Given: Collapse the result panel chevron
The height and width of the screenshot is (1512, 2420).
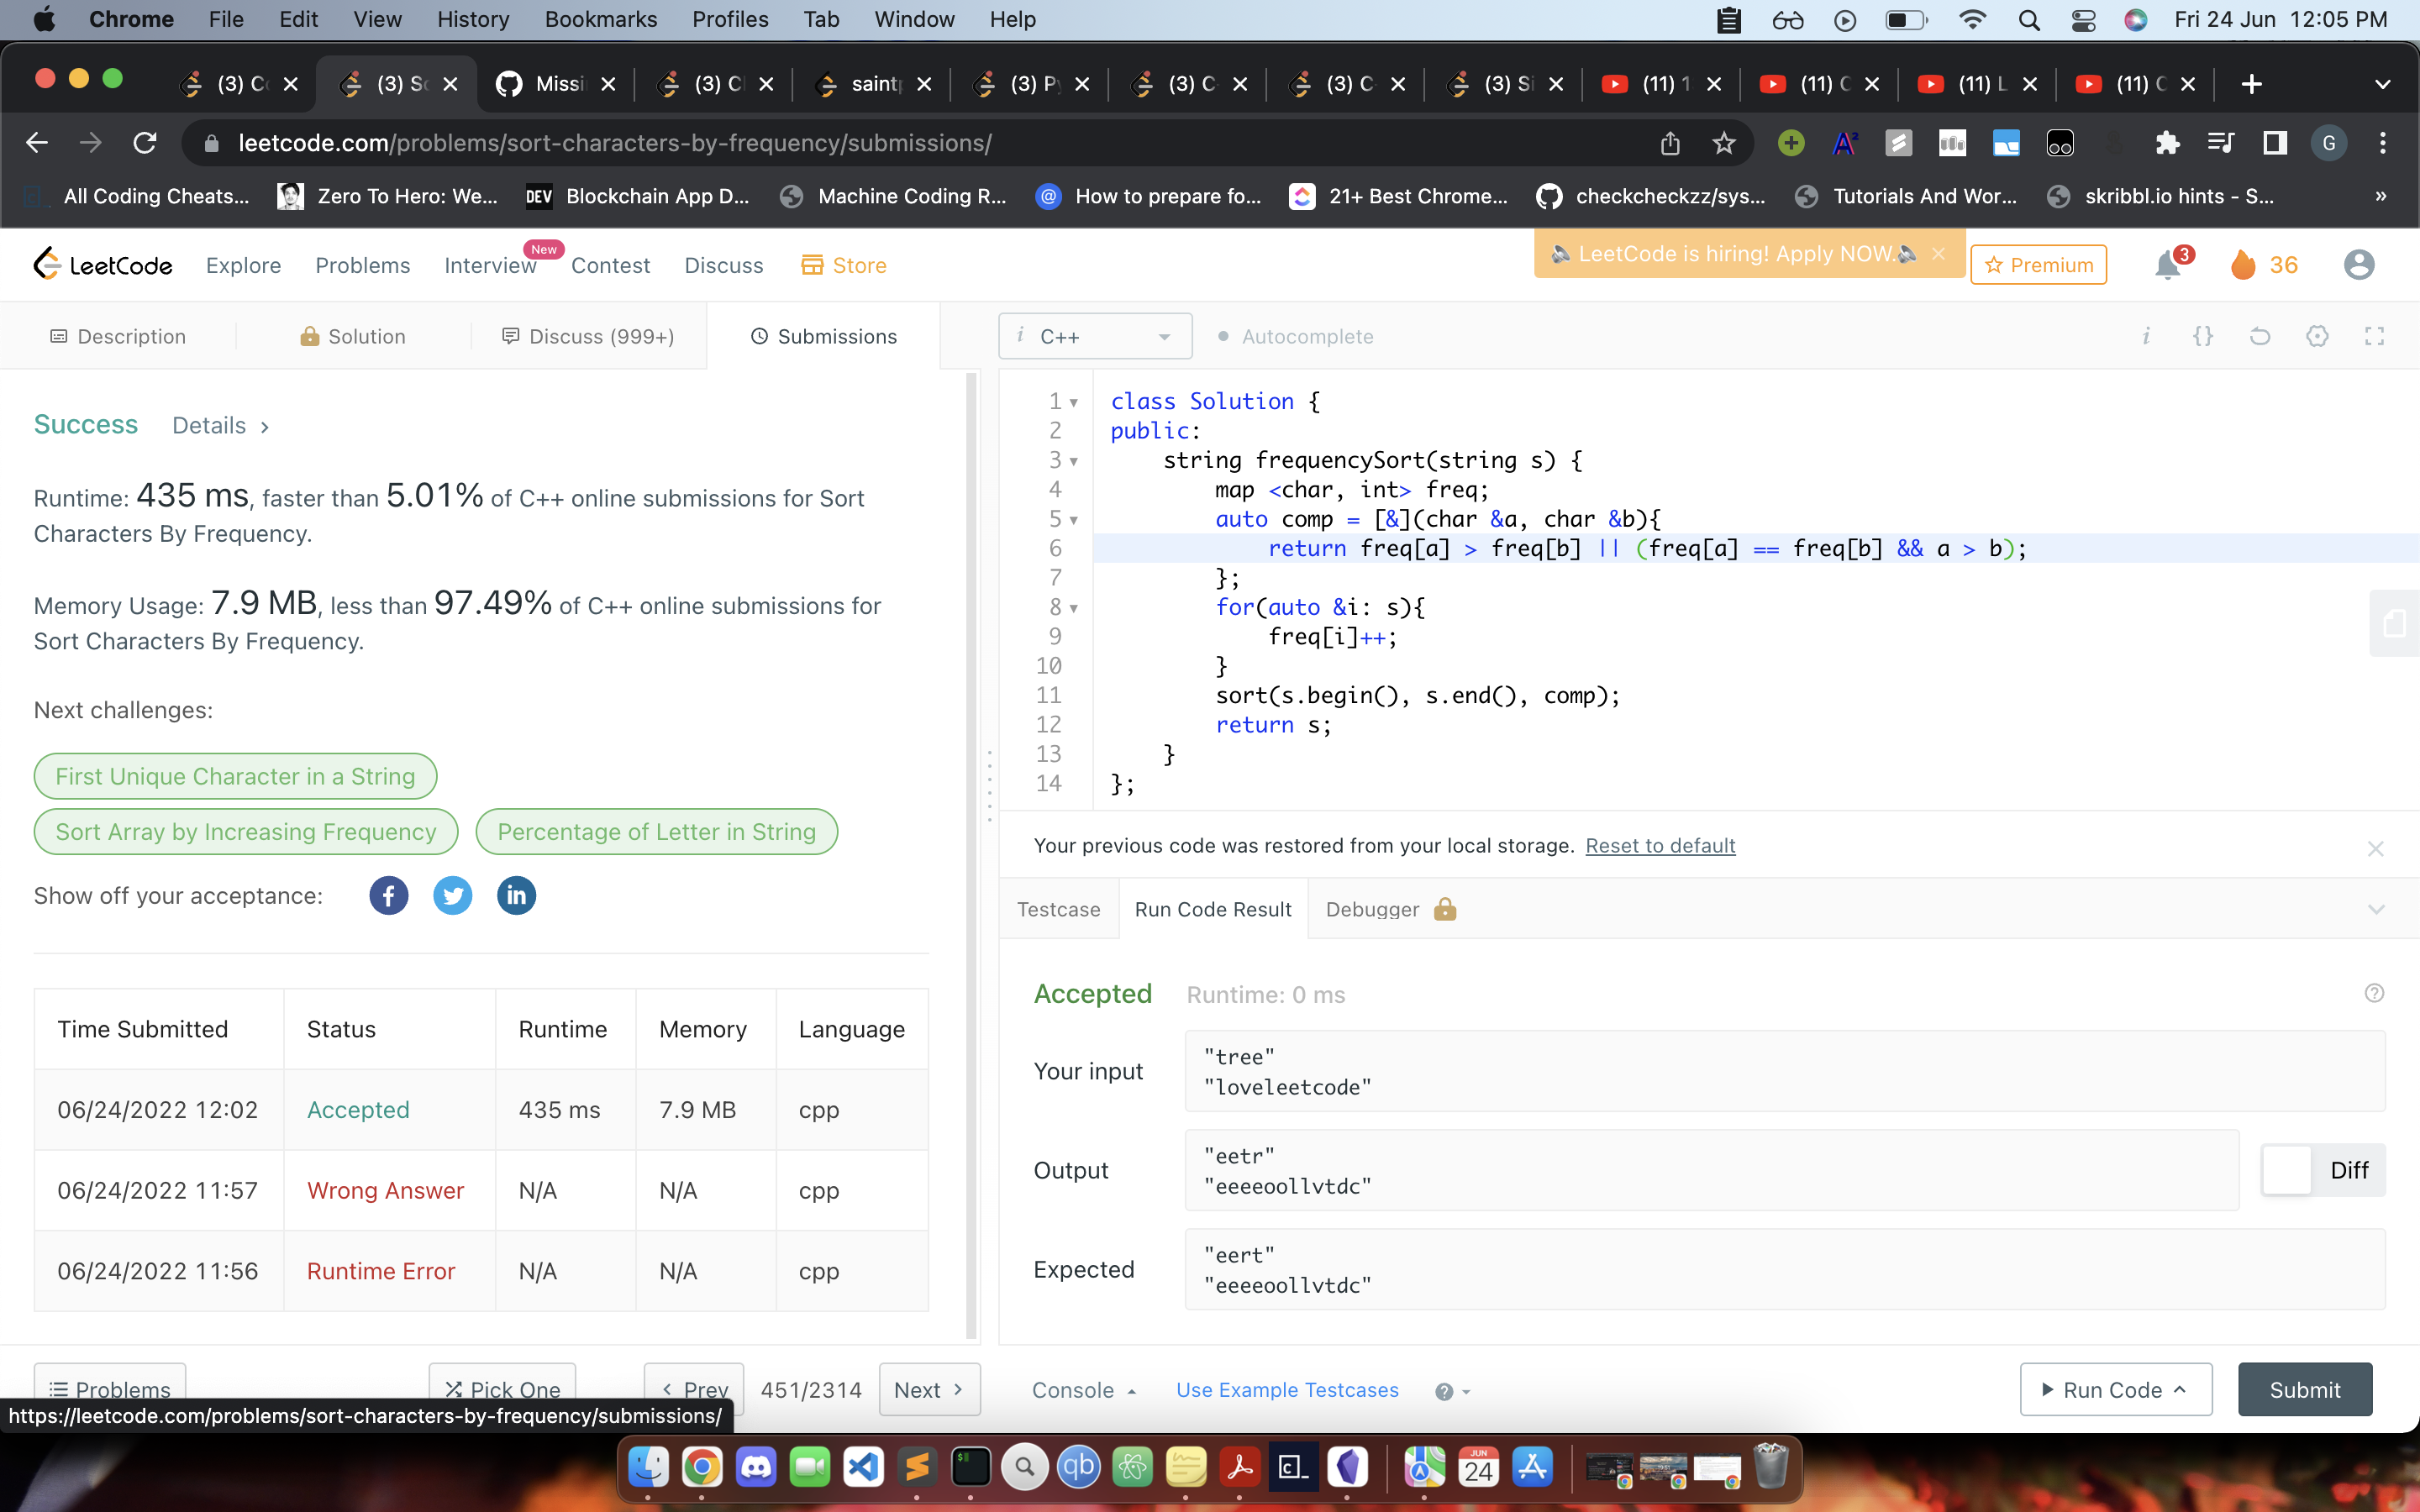Looking at the screenshot, I should point(2376,909).
